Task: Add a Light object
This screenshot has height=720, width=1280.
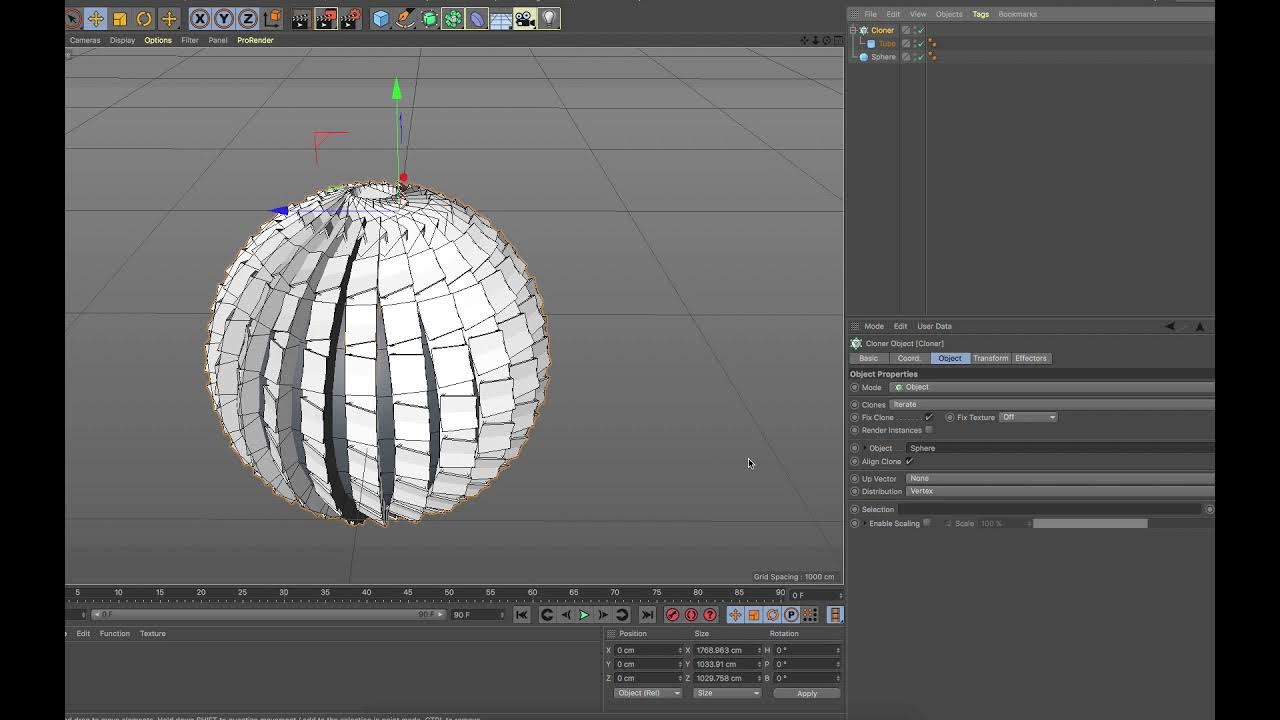Action: [549, 18]
